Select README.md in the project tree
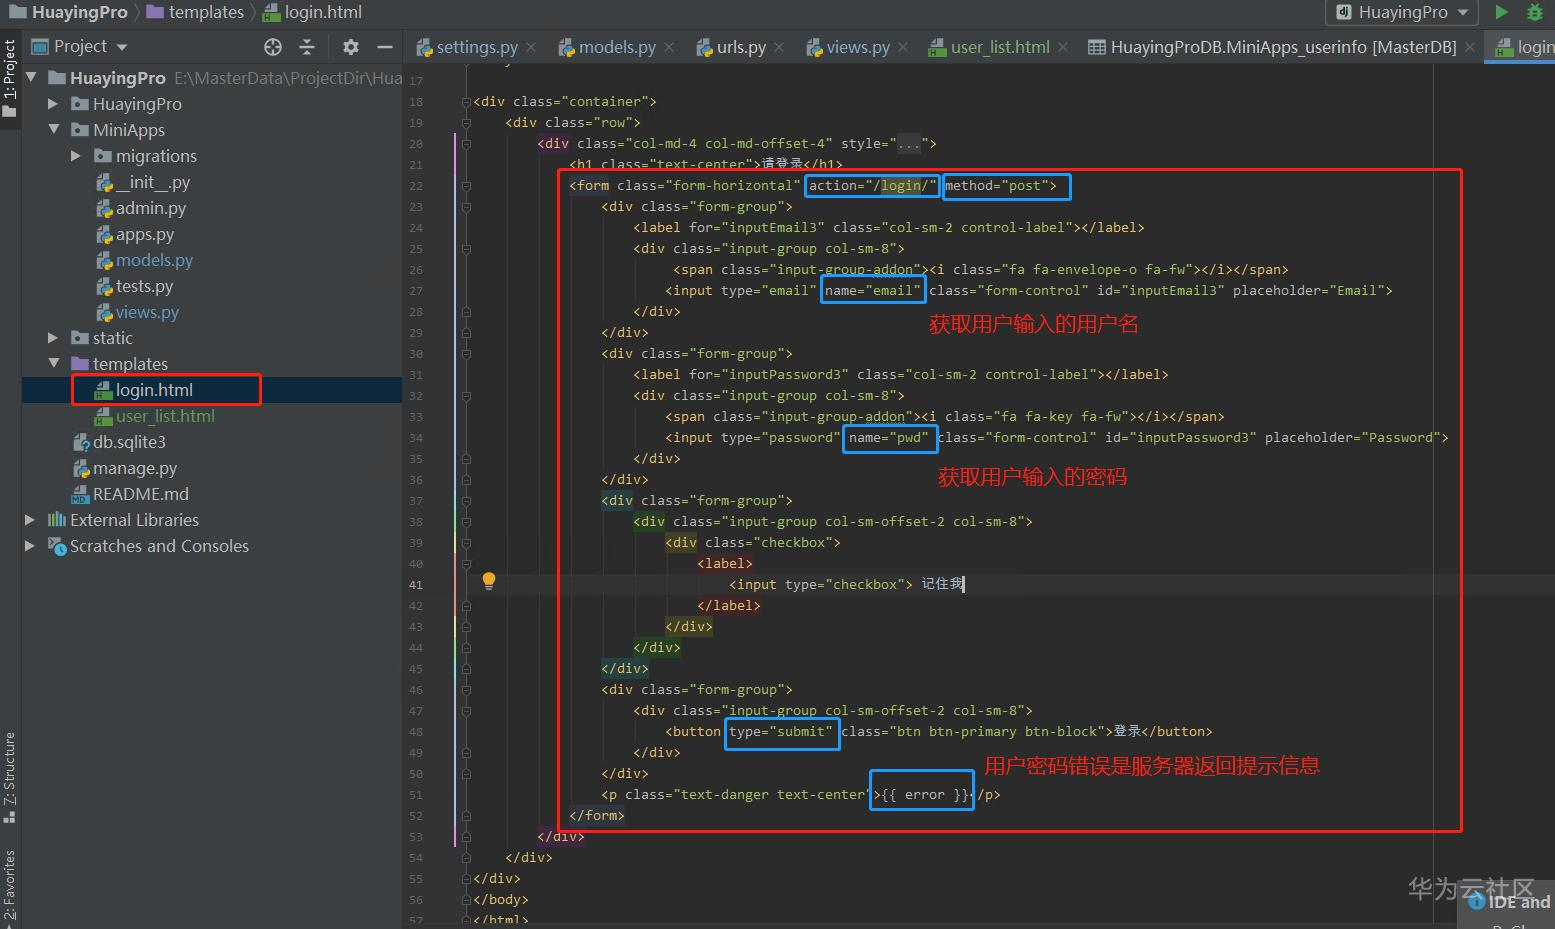This screenshot has height=929, width=1555. click(x=140, y=494)
